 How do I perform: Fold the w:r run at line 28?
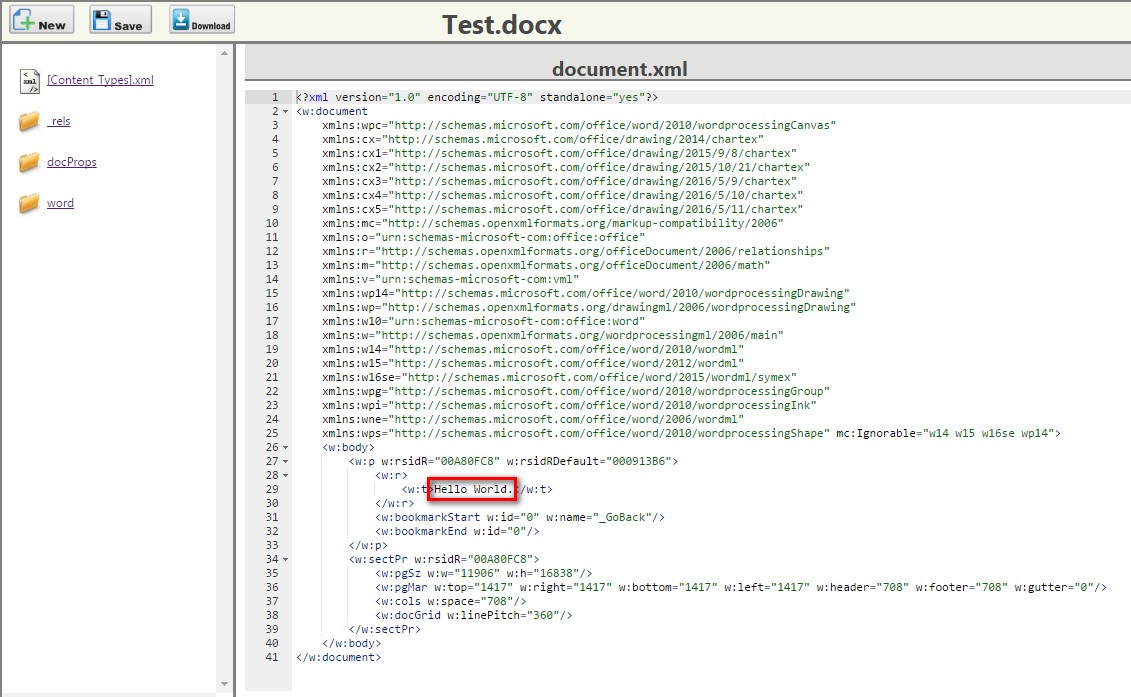tap(286, 475)
